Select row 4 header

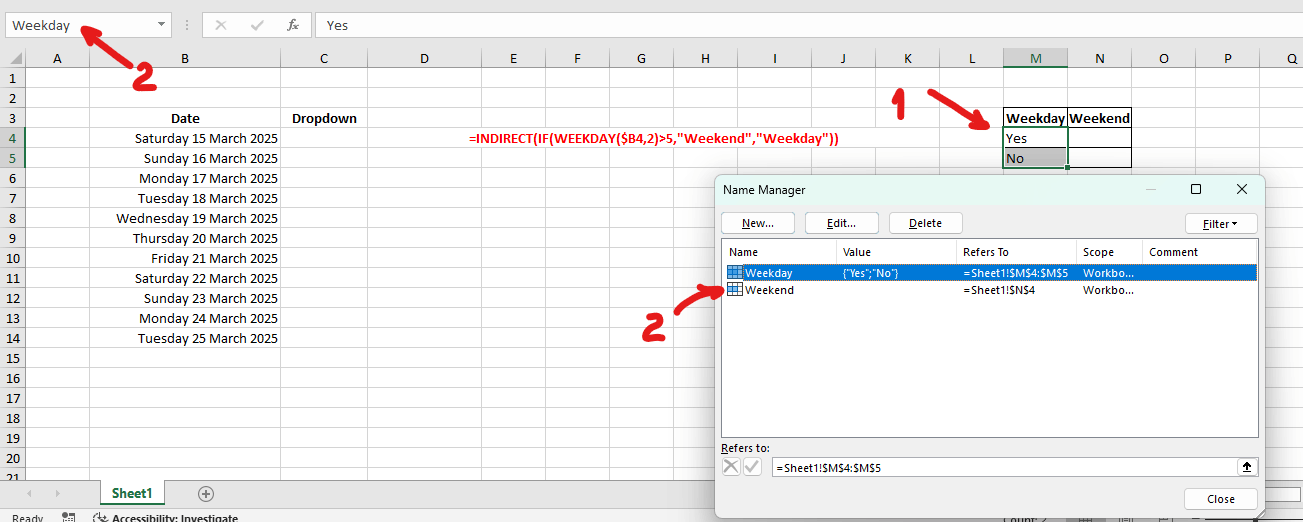point(12,138)
